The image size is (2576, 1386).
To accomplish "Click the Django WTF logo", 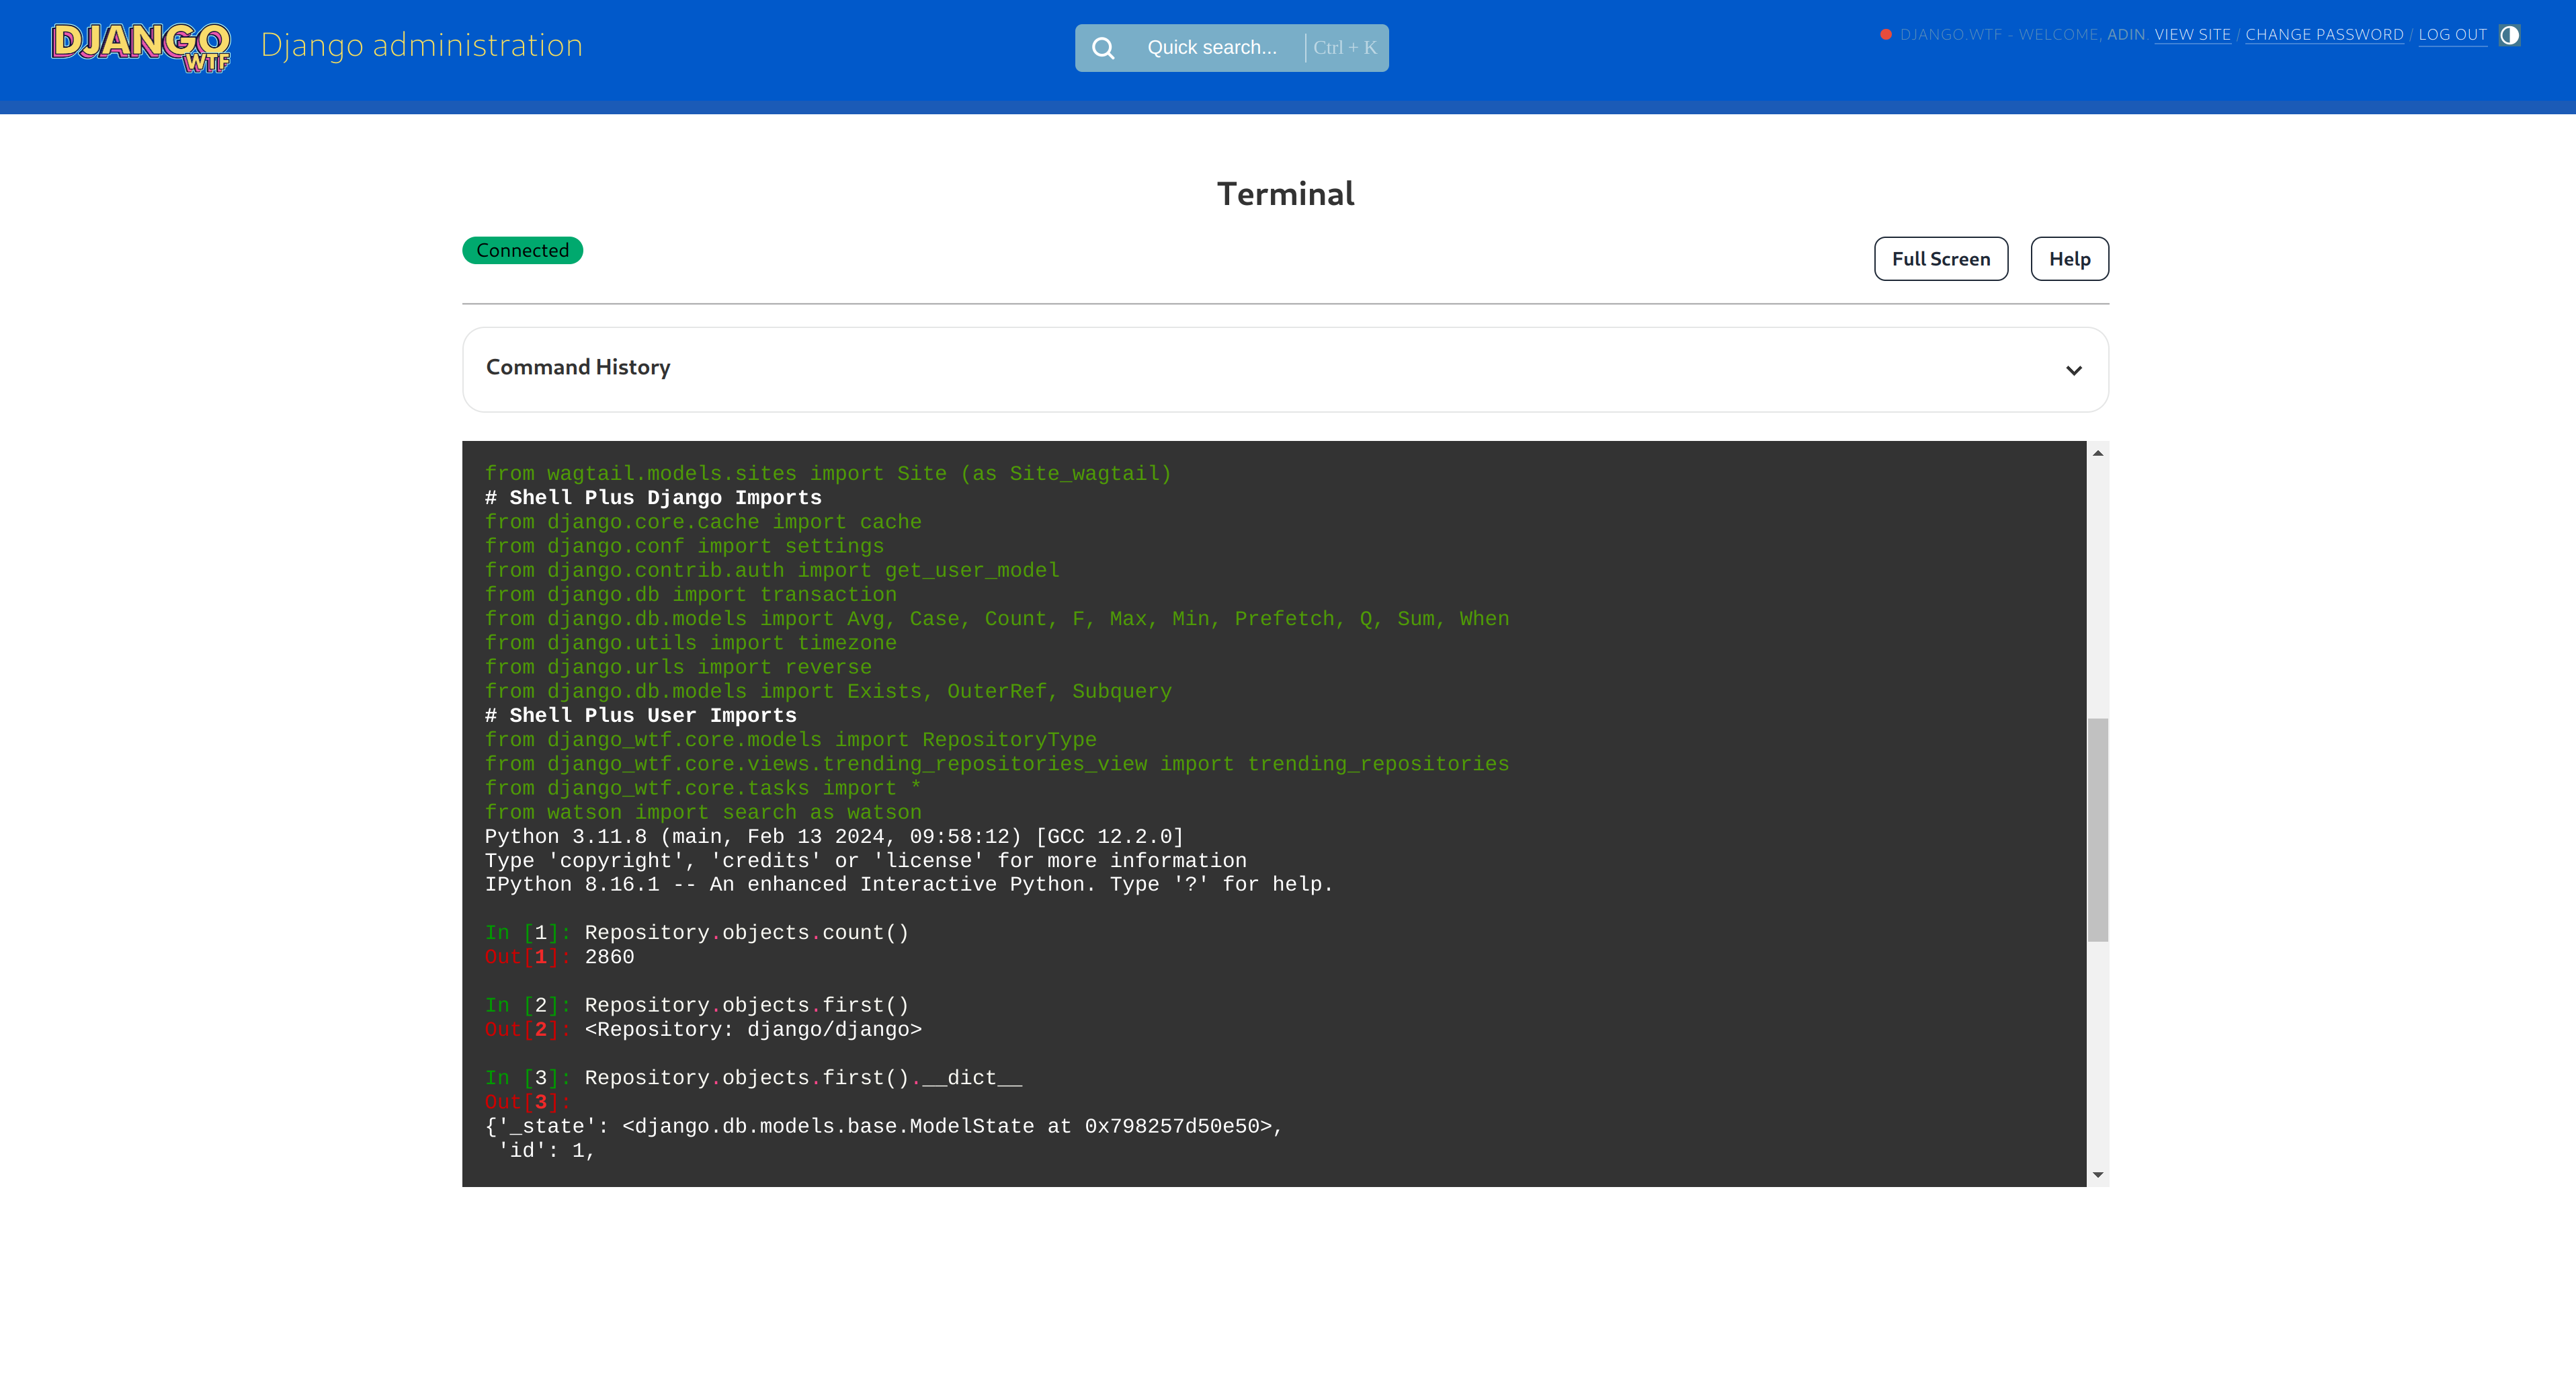I will pyautogui.click(x=141, y=46).
